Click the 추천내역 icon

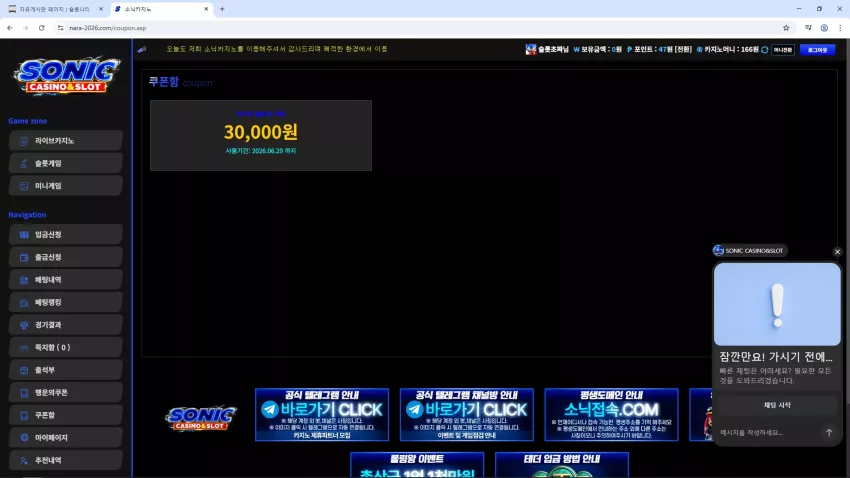pos(24,461)
